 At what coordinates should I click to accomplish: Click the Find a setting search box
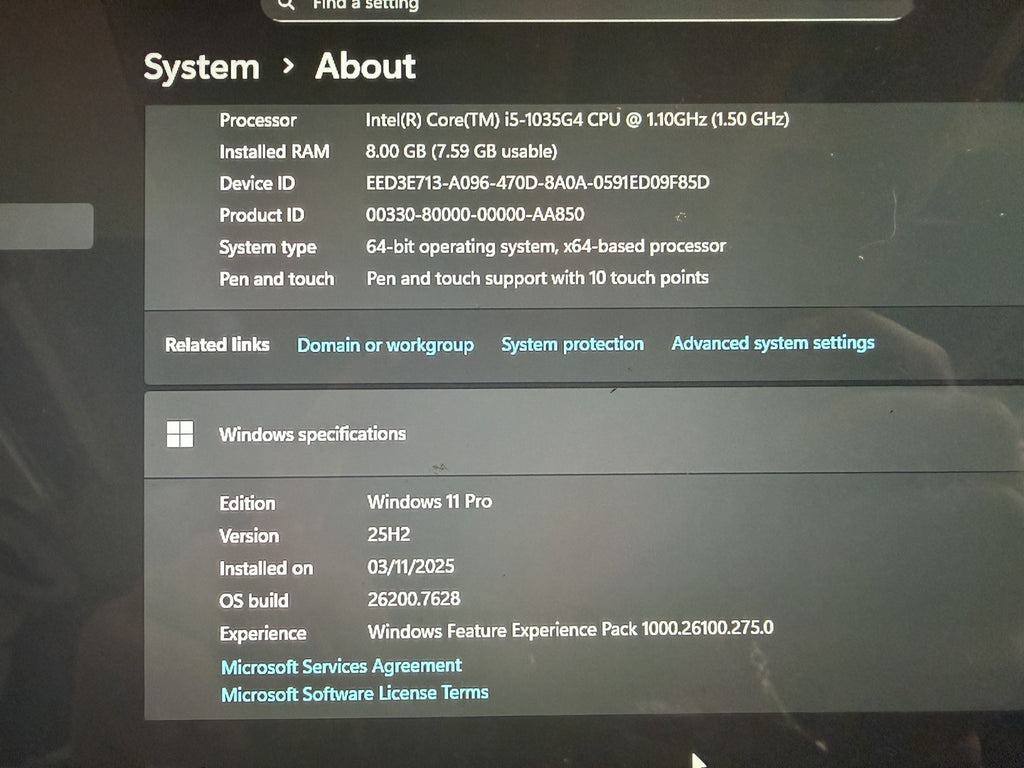[x=586, y=8]
